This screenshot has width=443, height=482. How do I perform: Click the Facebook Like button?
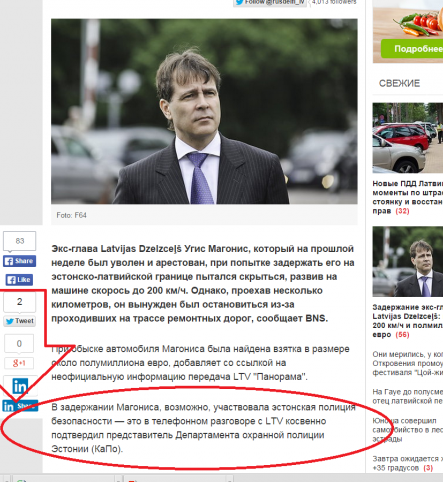19,280
